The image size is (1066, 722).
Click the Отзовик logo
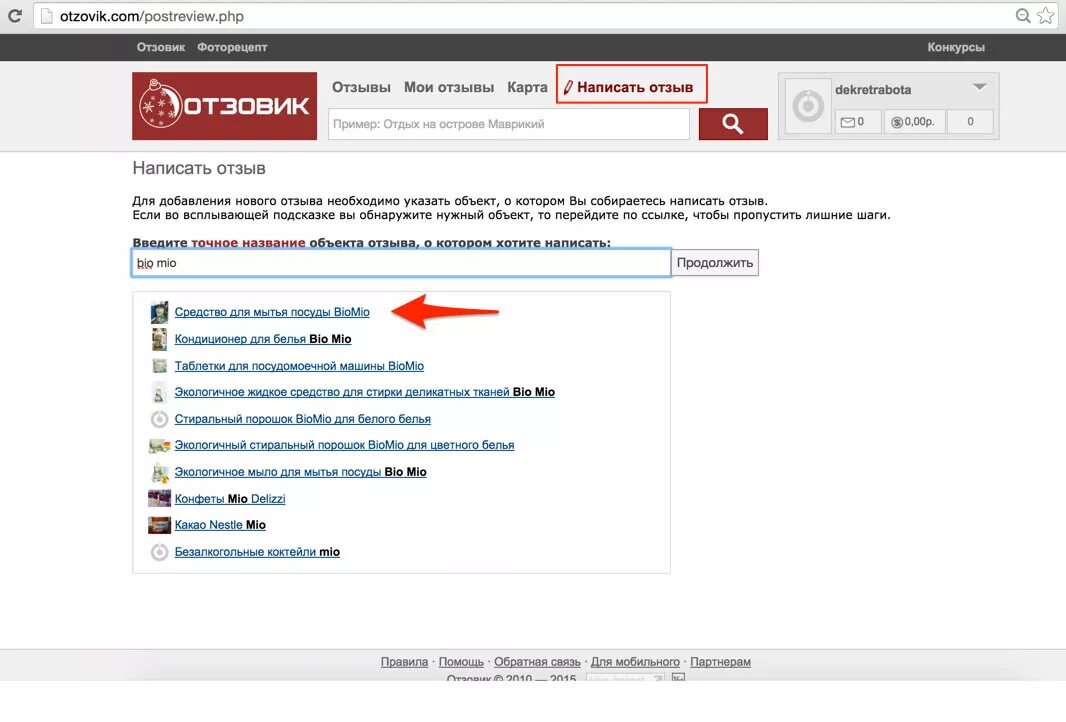pyautogui.click(x=224, y=106)
